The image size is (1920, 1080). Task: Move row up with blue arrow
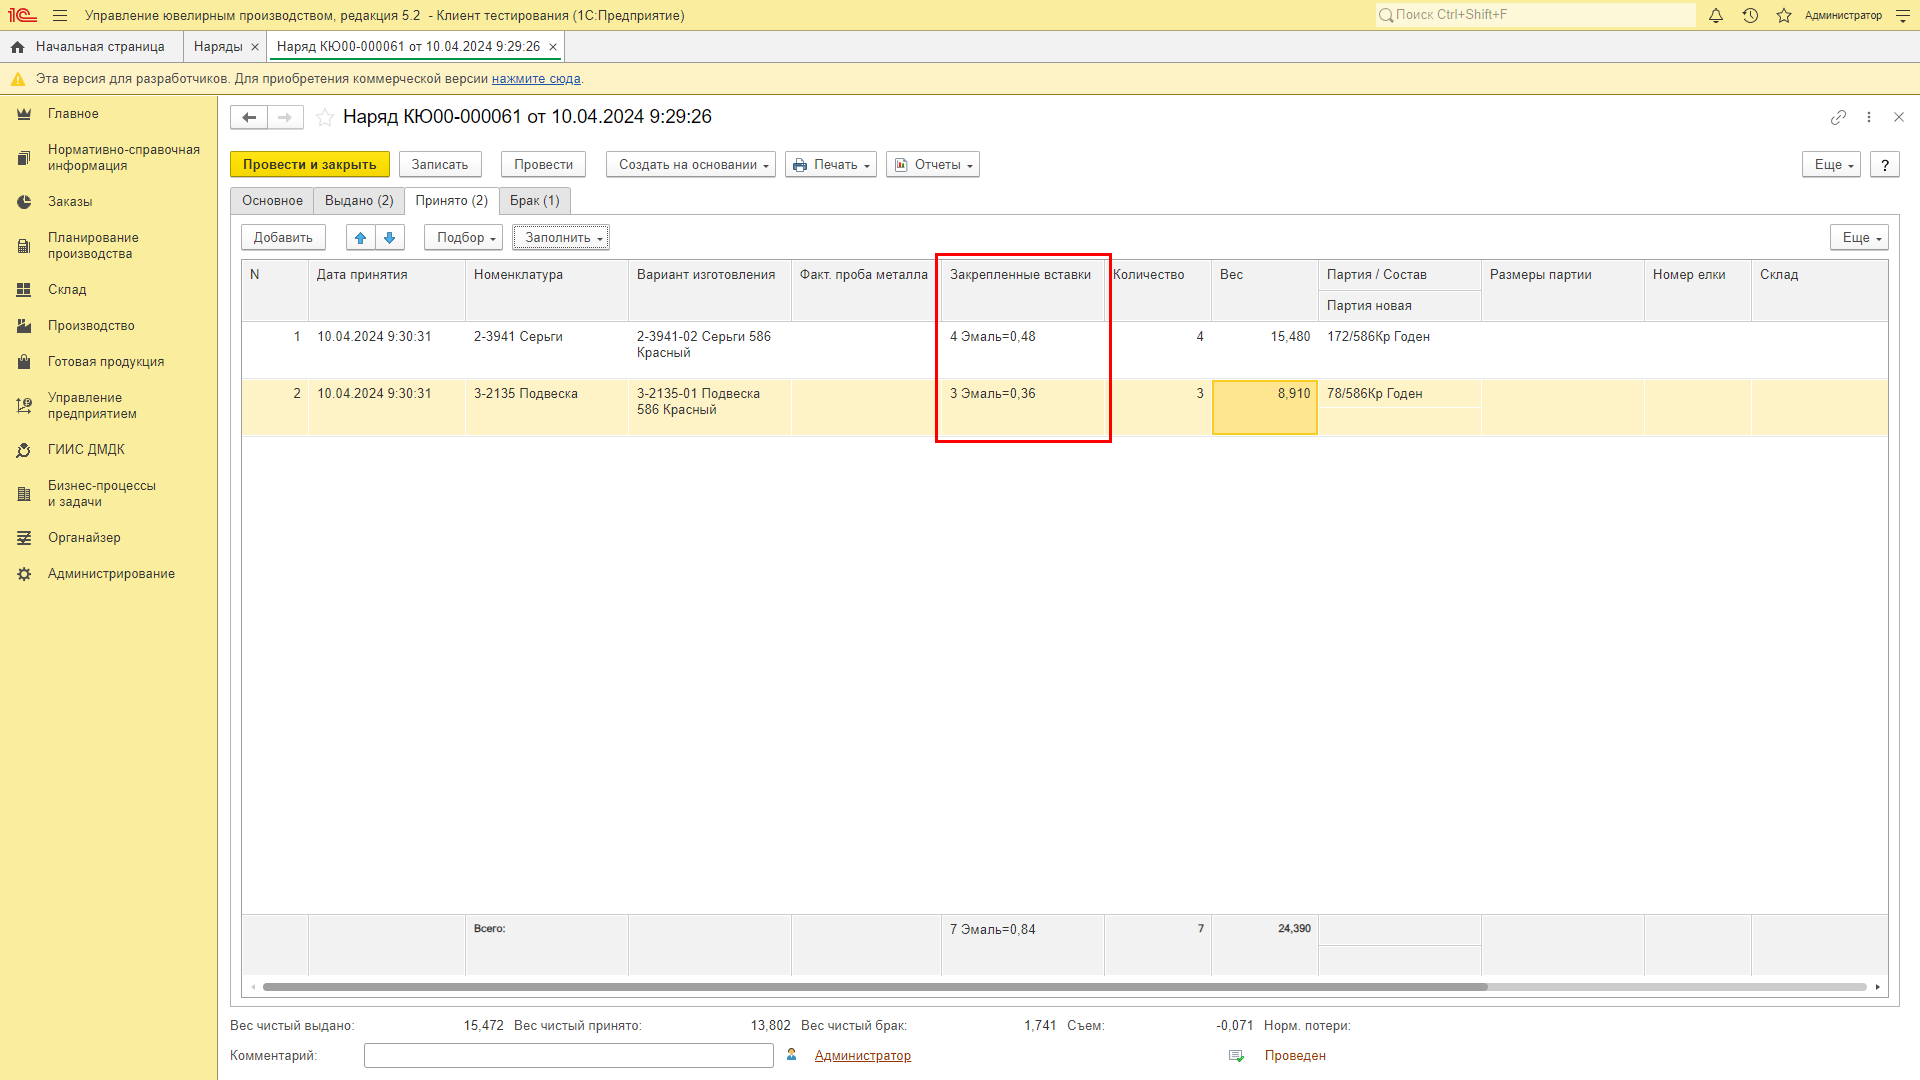tap(361, 237)
